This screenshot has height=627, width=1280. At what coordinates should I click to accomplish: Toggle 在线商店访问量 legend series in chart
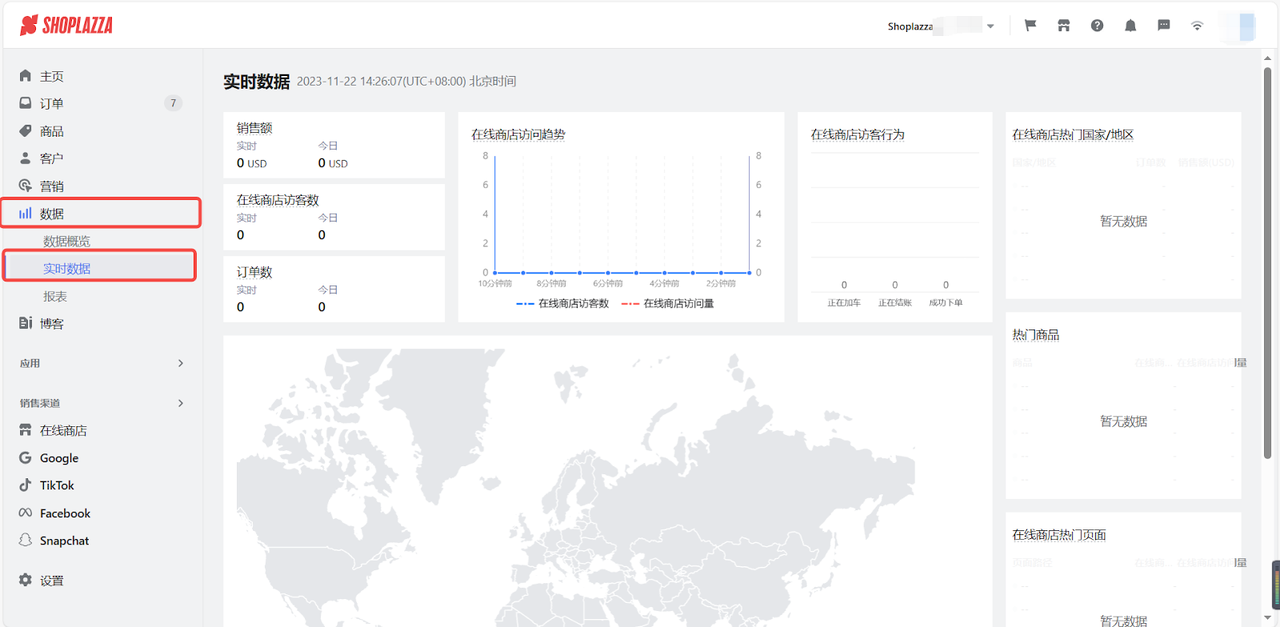[668, 303]
